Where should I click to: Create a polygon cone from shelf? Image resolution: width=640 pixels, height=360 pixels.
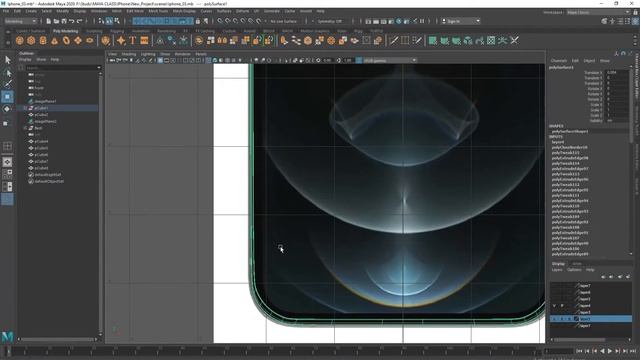tap(54, 40)
